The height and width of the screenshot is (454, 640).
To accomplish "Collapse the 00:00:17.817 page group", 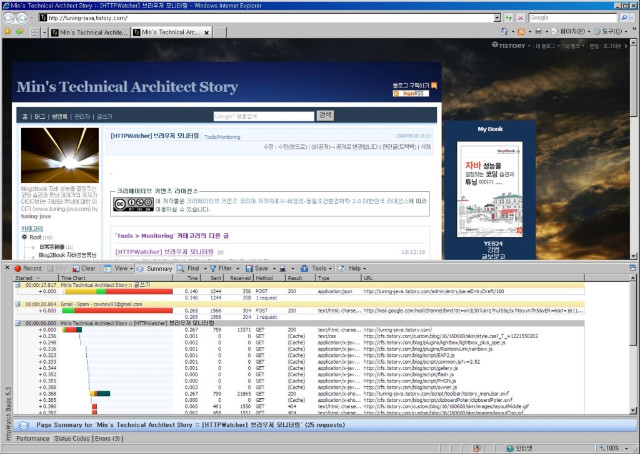I will [18, 285].
